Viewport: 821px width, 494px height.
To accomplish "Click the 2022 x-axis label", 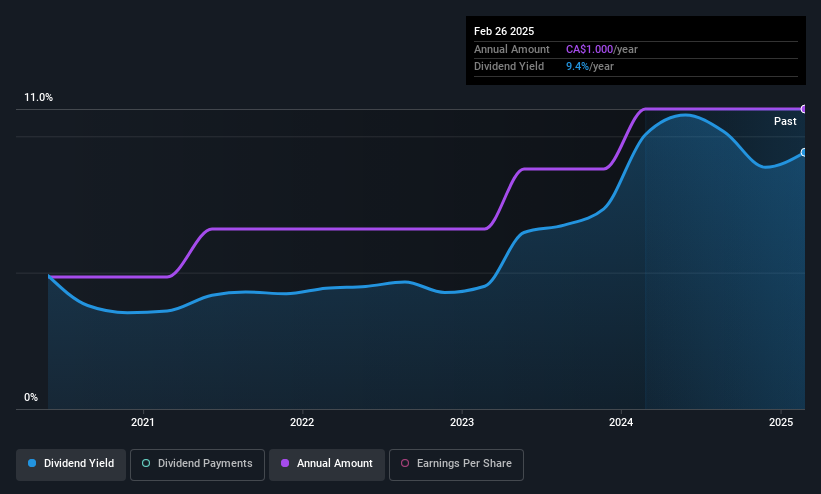I will point(302,422).
